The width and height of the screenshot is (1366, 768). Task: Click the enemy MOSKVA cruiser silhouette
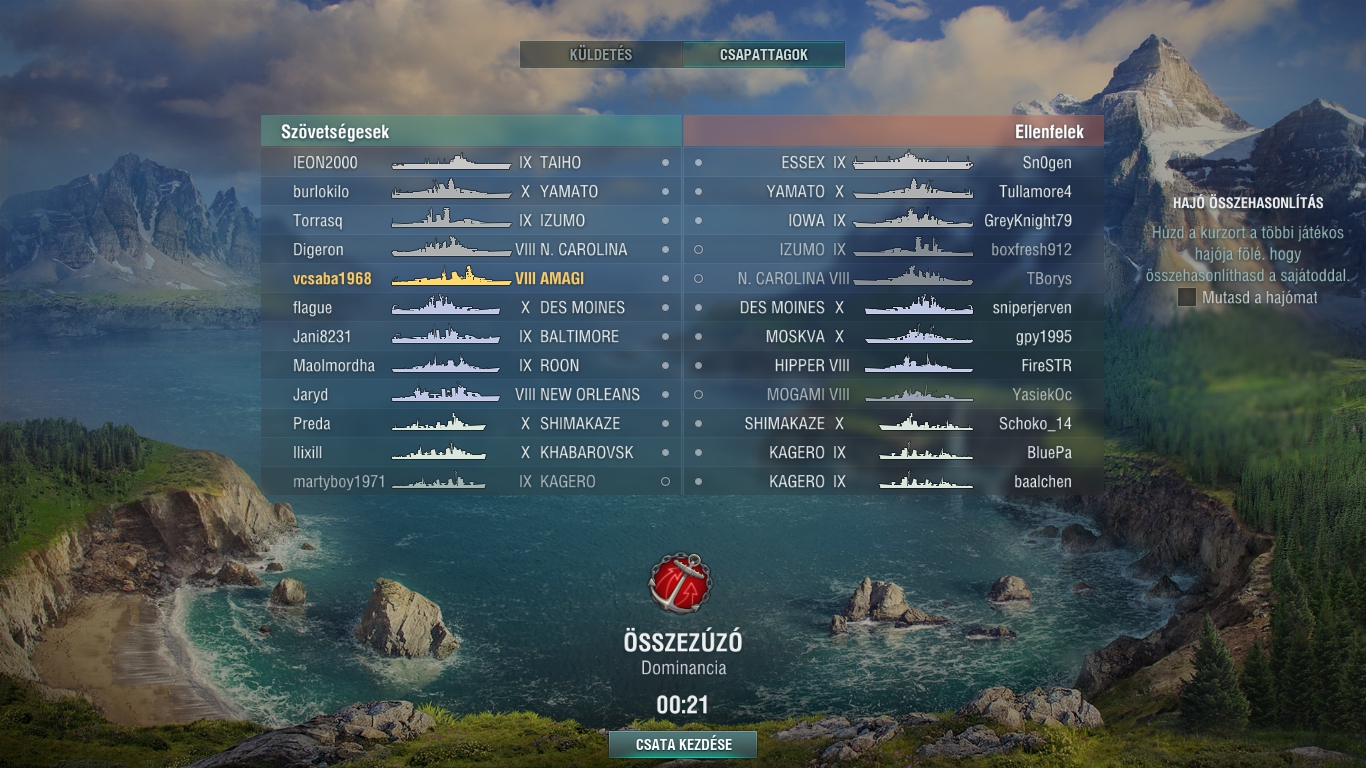919,336
